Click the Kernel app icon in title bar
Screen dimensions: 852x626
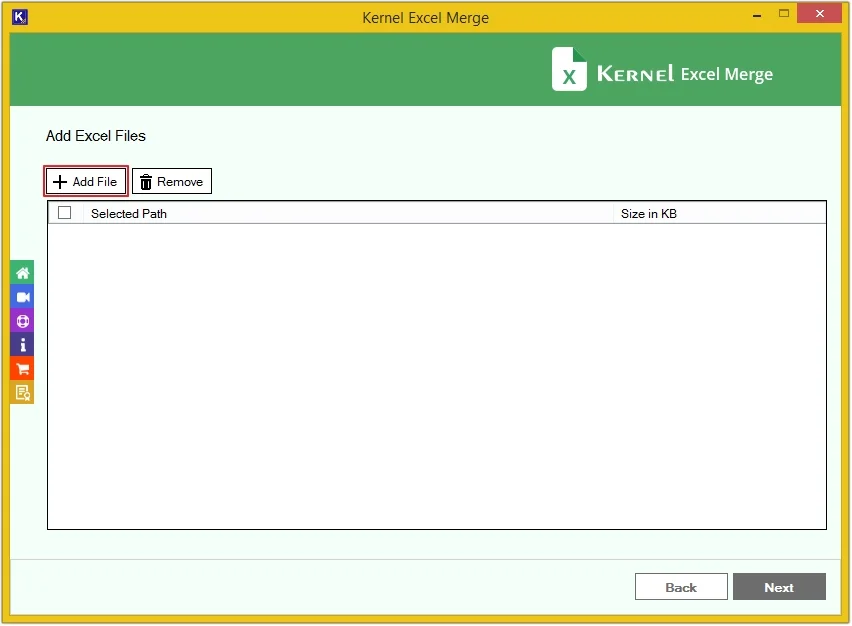(x=20, y=17)
